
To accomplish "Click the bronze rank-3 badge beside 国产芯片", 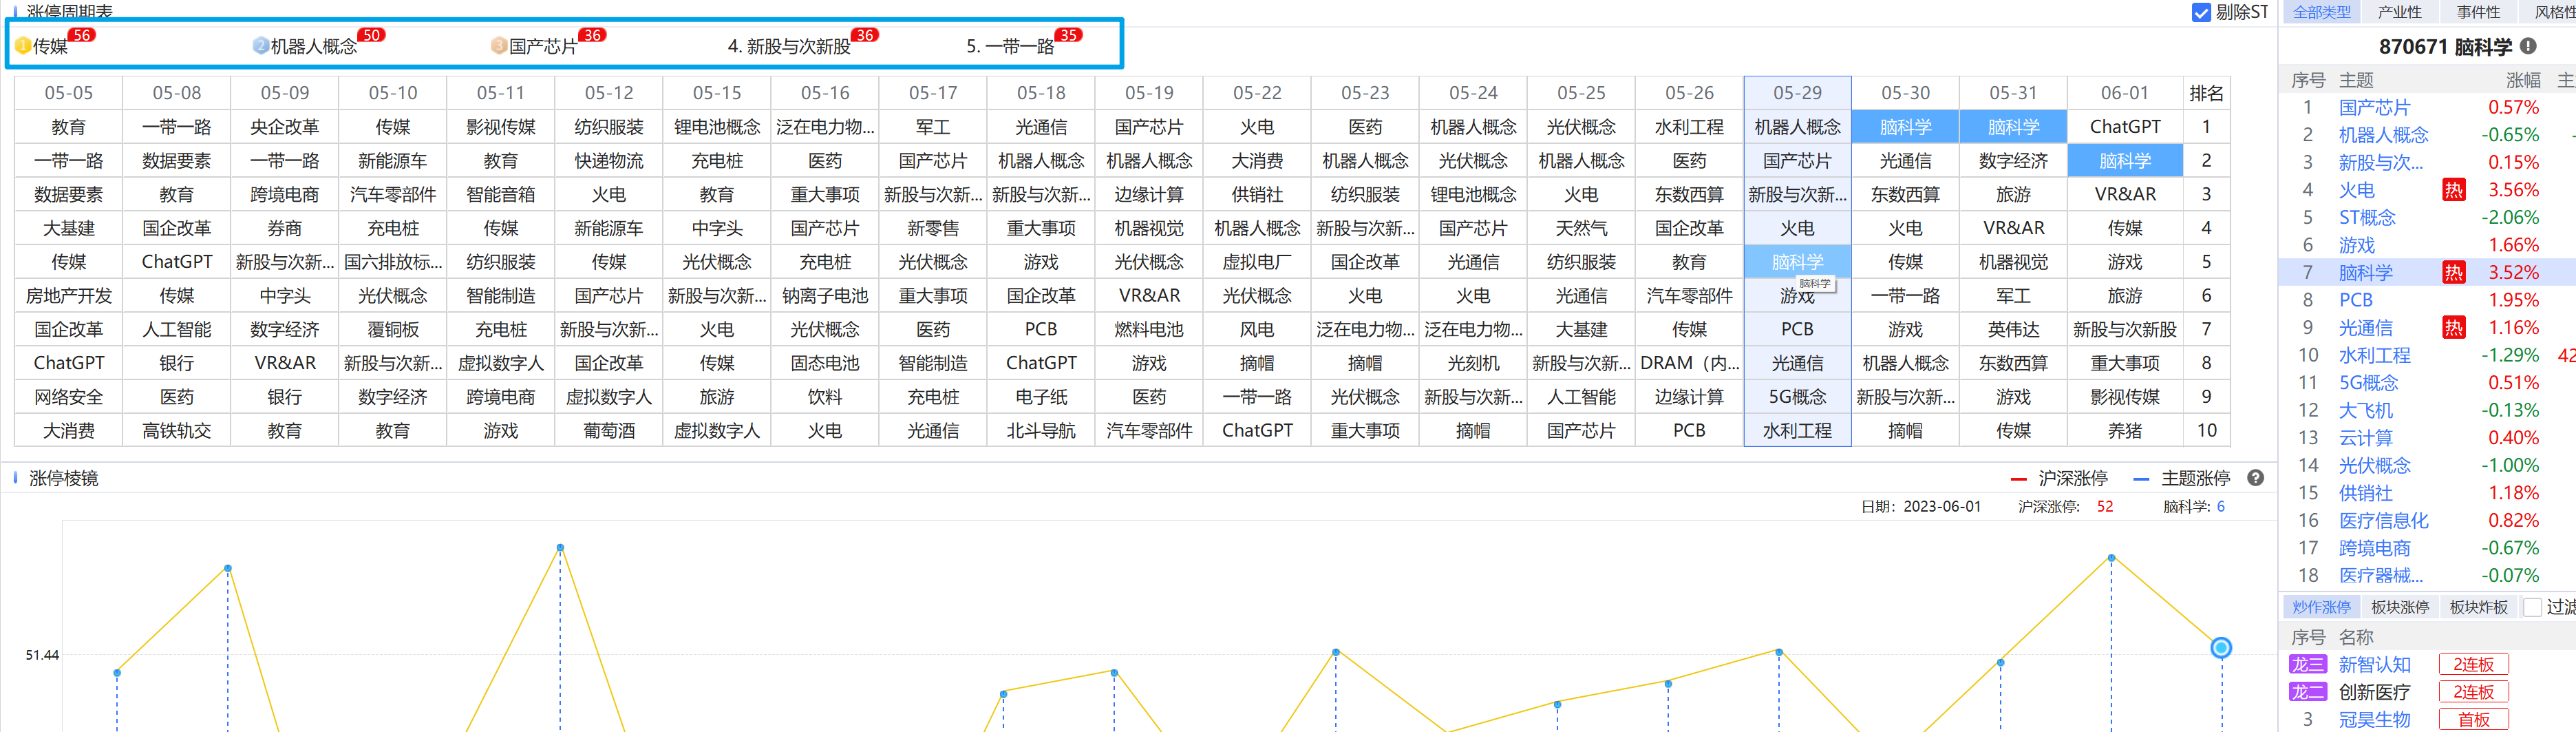I will click(498, 46).
